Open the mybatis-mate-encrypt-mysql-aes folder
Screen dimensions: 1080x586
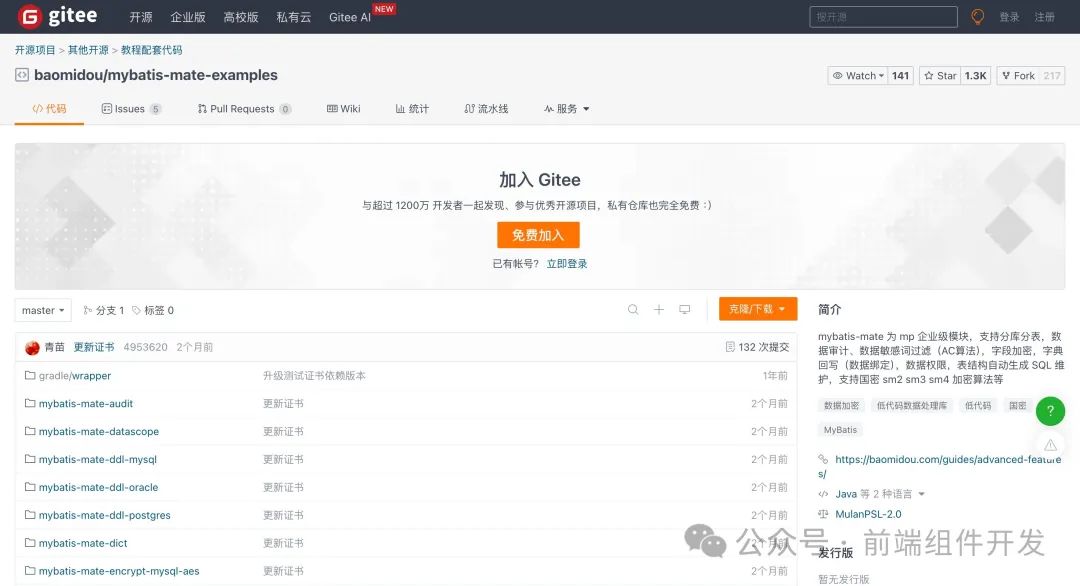119,571
